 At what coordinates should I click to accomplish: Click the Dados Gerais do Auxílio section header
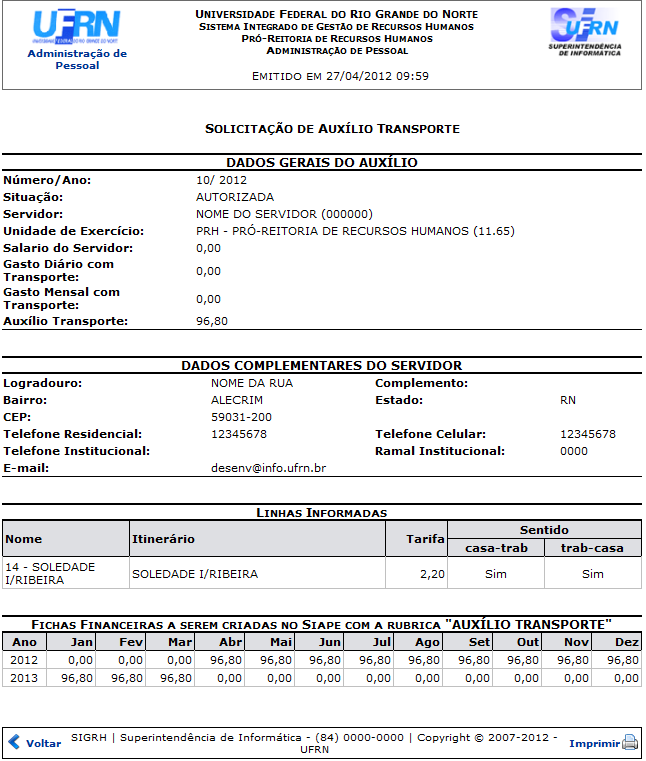[321, 162]
